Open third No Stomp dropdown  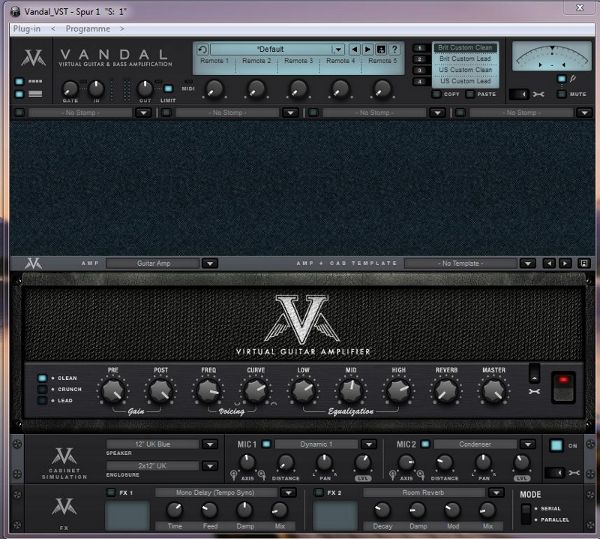click(x=437, y=113)
